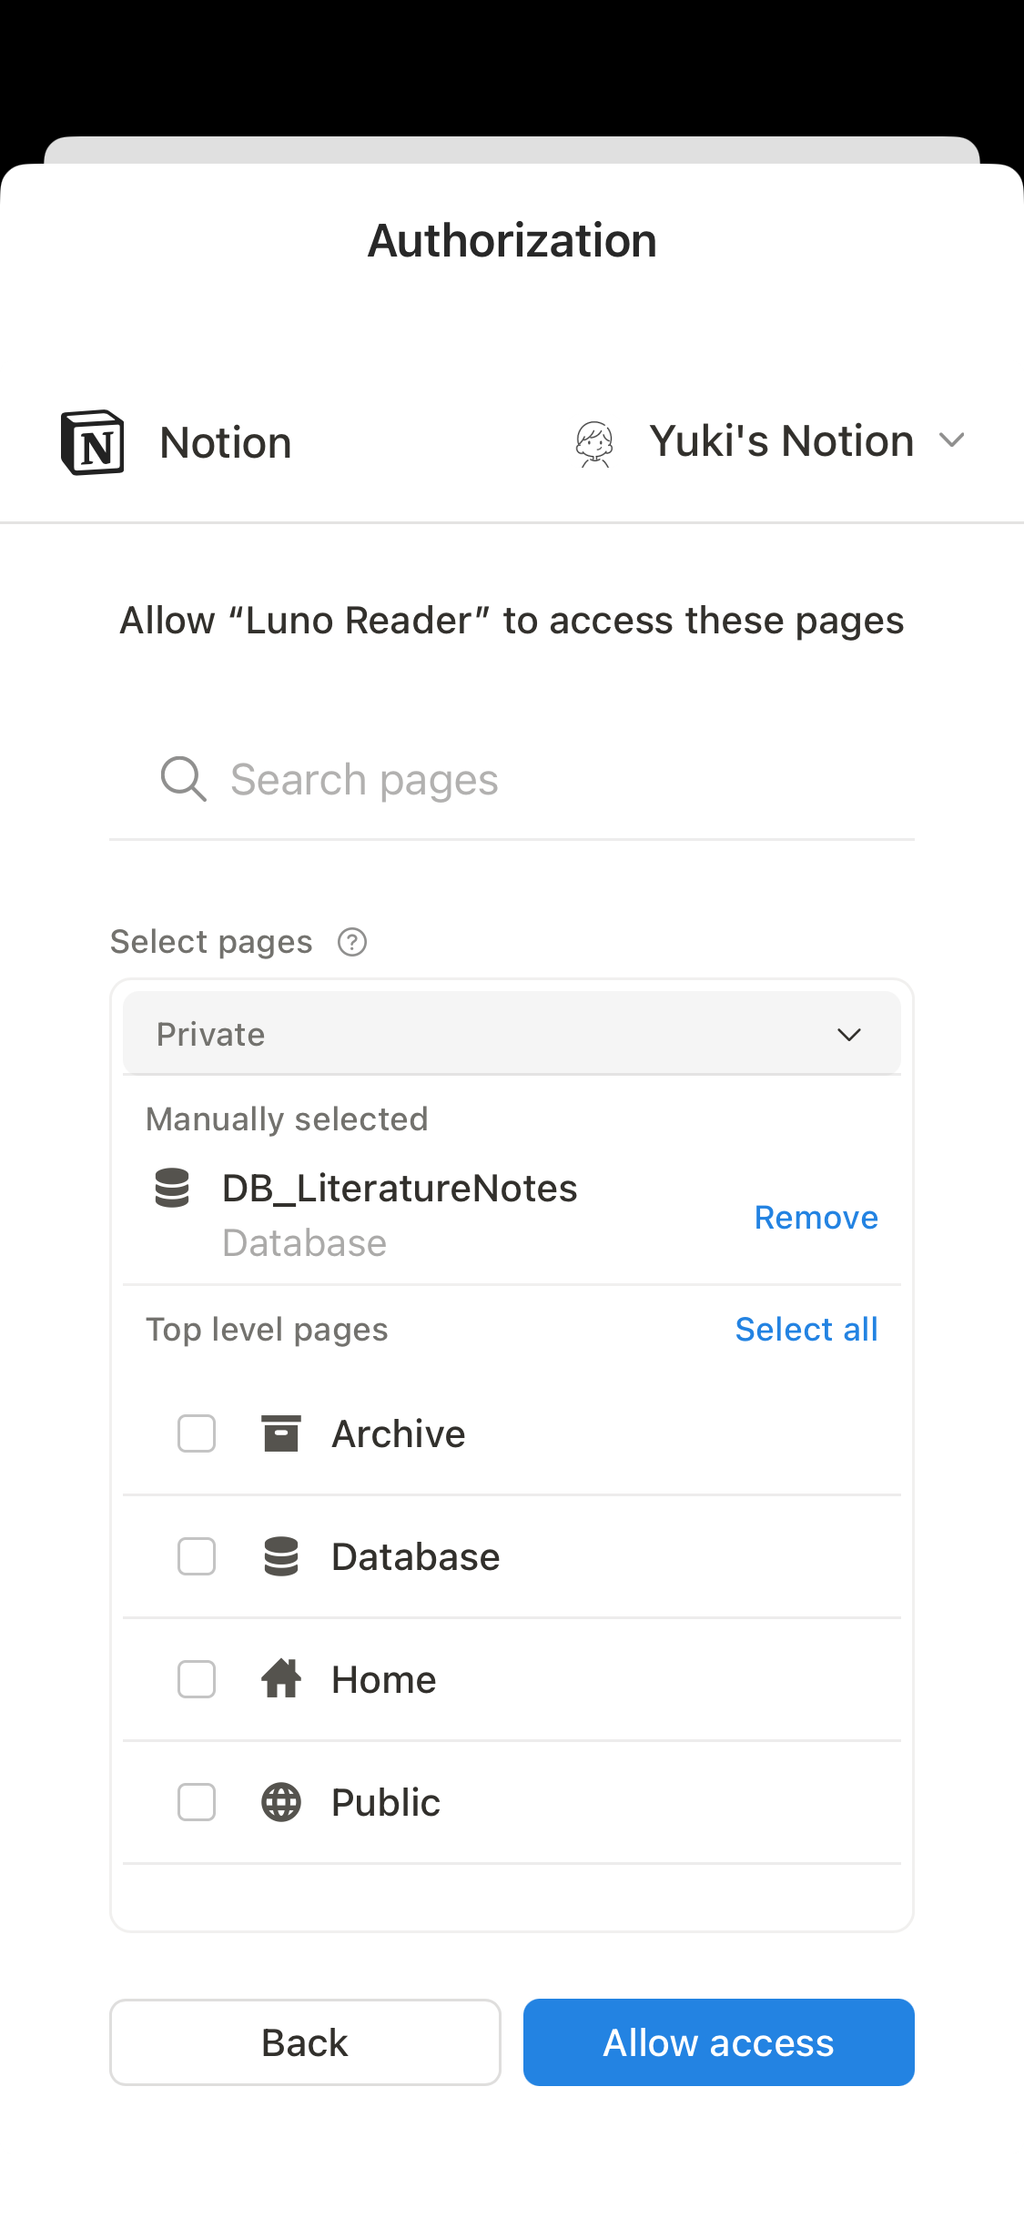This screenshot has width=1024, height=2217.
Task: Click Select all for top level pages
Action: pos(806,1329)
